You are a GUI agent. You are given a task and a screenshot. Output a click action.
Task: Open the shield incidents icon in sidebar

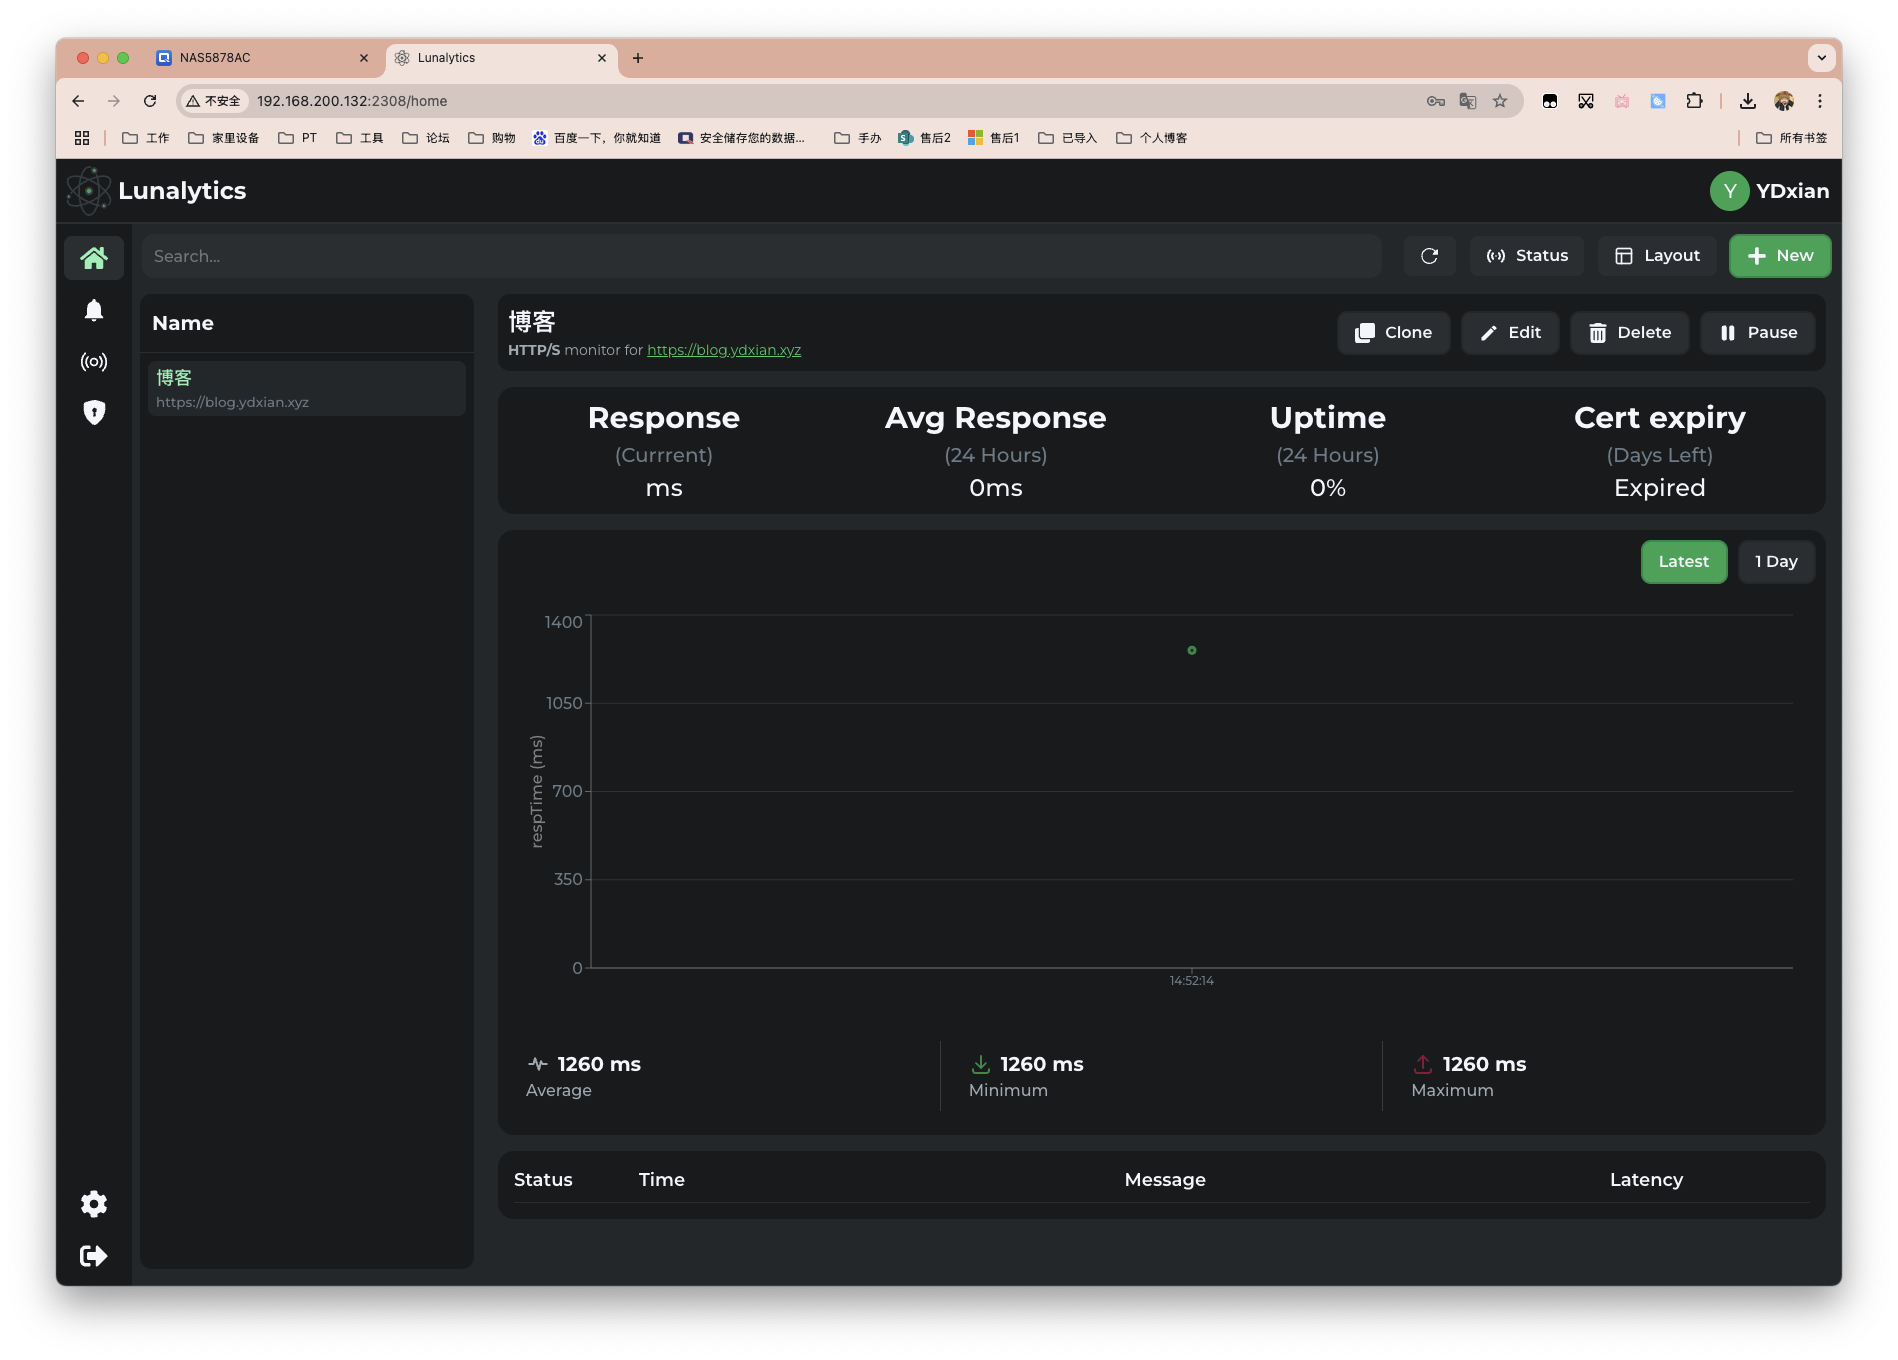point(94,412)
